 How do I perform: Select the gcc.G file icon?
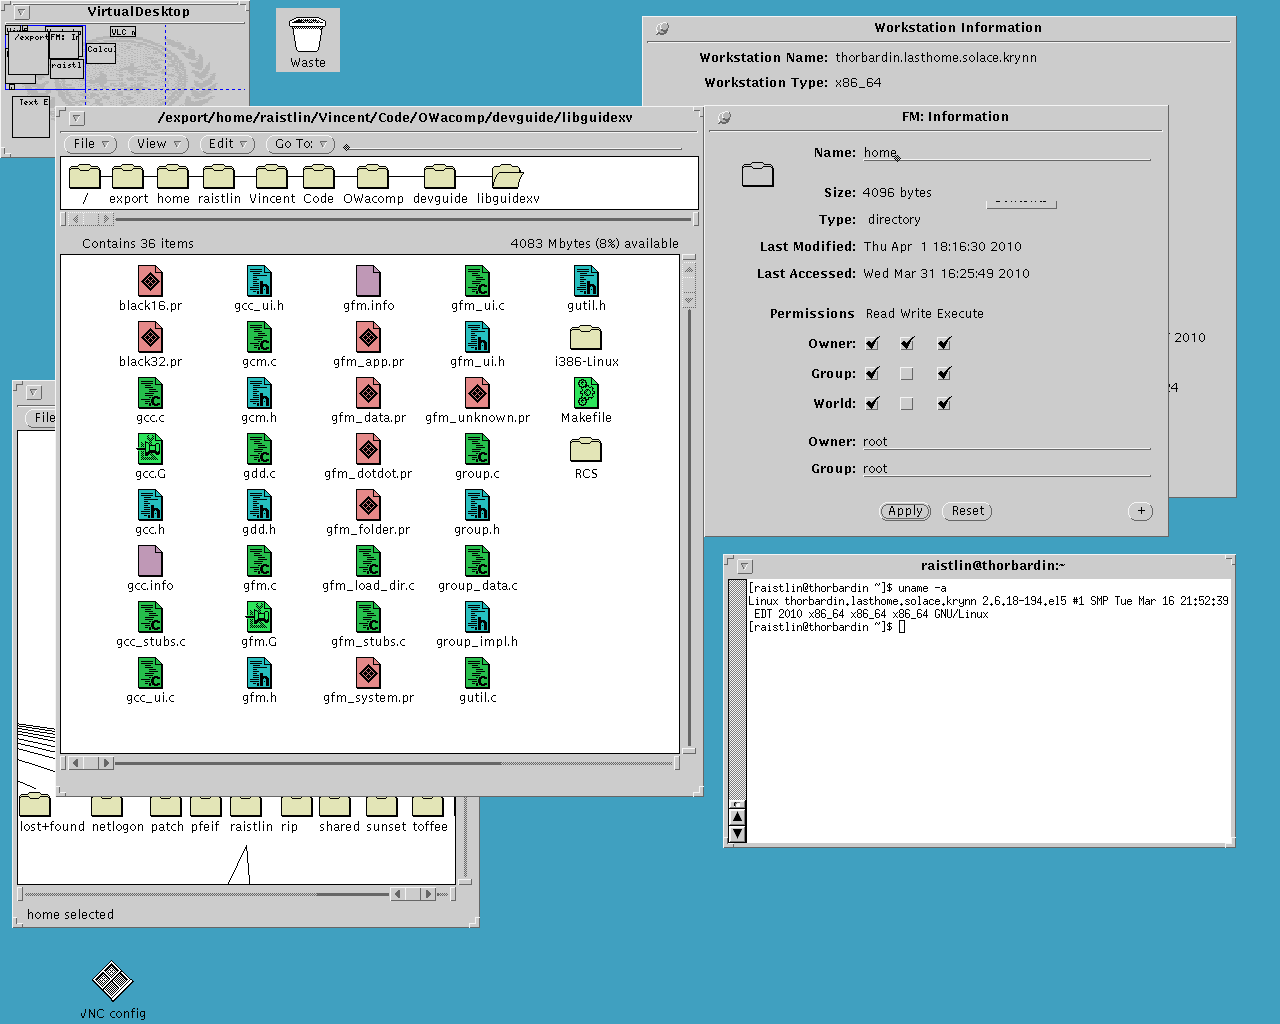pyautogui.click(x=150, y=450)
